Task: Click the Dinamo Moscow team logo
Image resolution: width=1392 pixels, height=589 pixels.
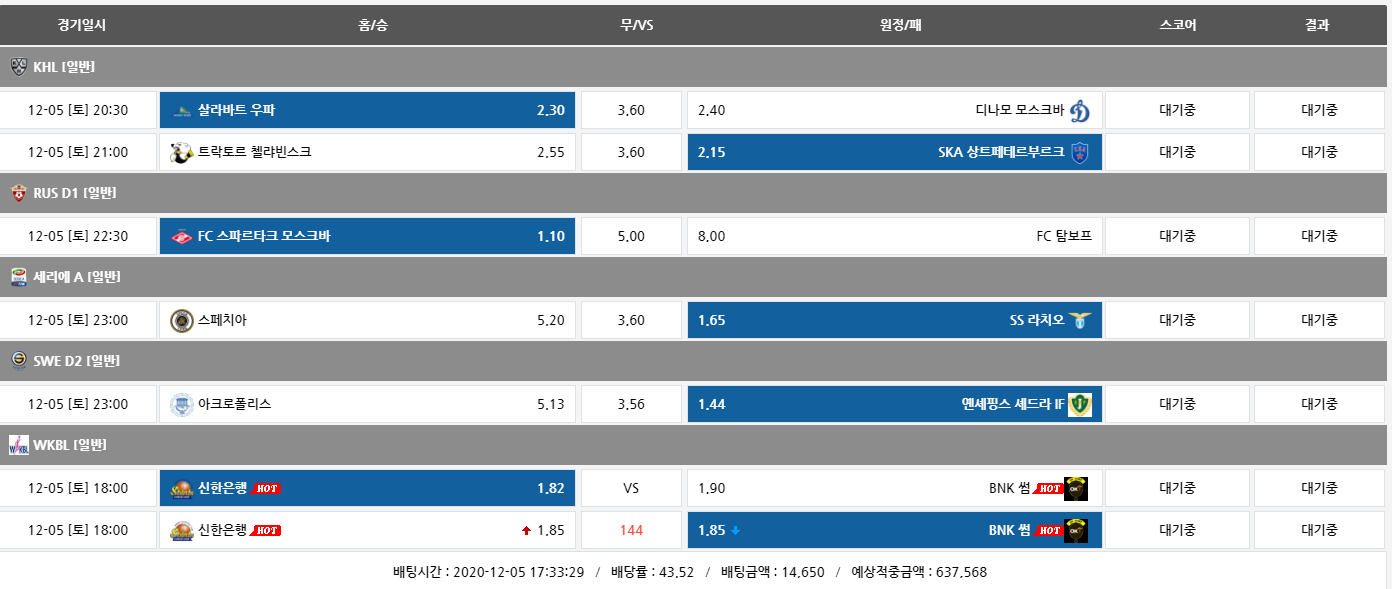Action: [x=1079, y=111]
